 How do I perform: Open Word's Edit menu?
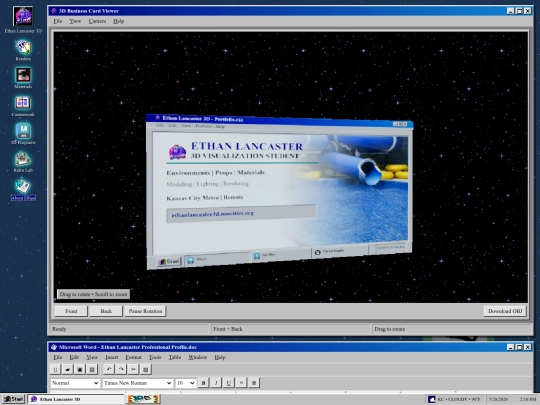(74, 357)
